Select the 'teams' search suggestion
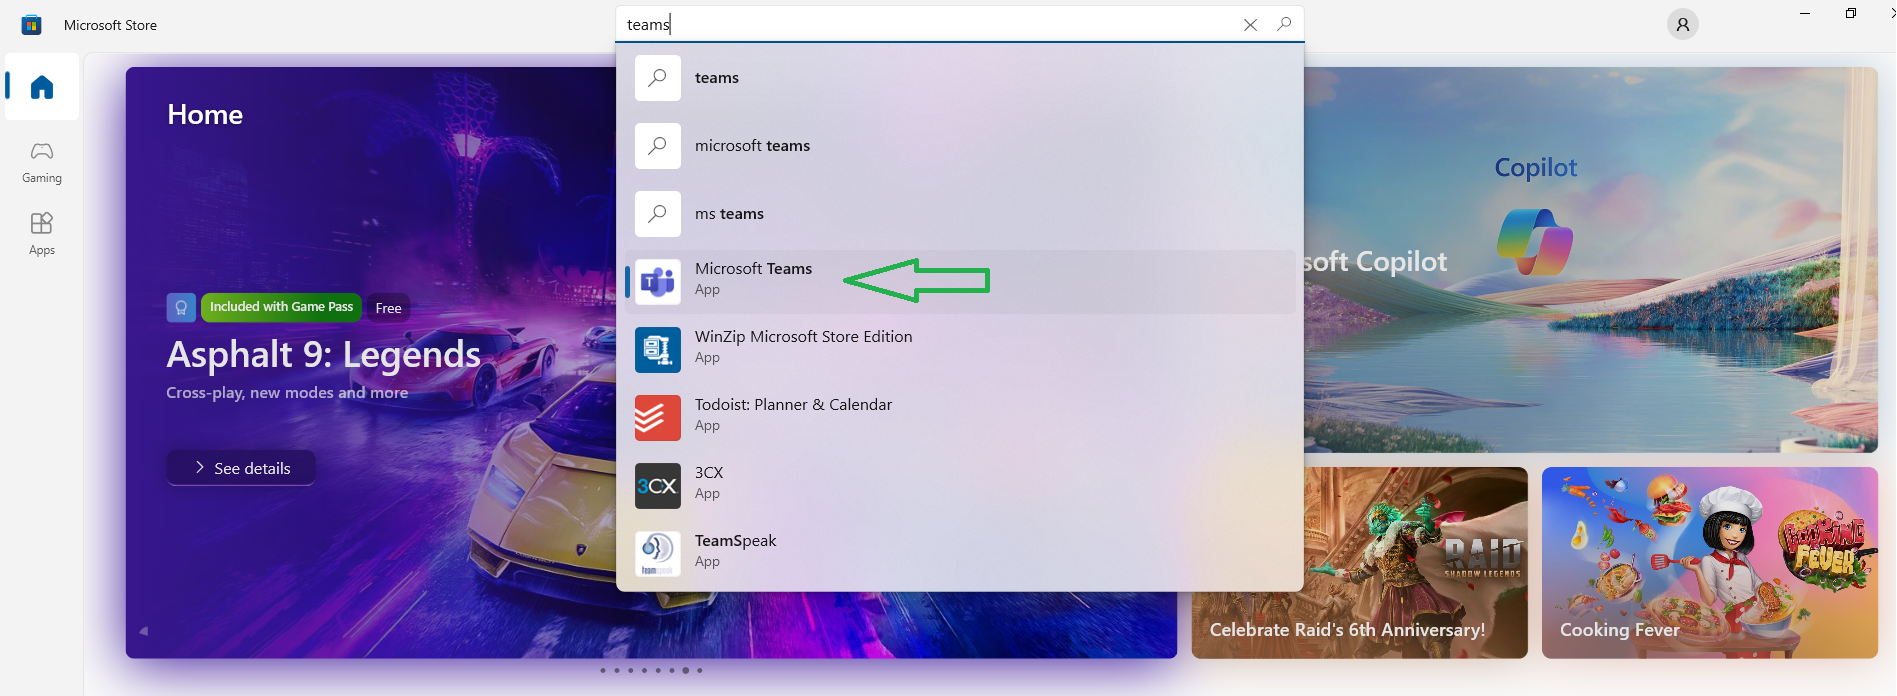This screenshot has height=696, width=1897. point(960,78)
